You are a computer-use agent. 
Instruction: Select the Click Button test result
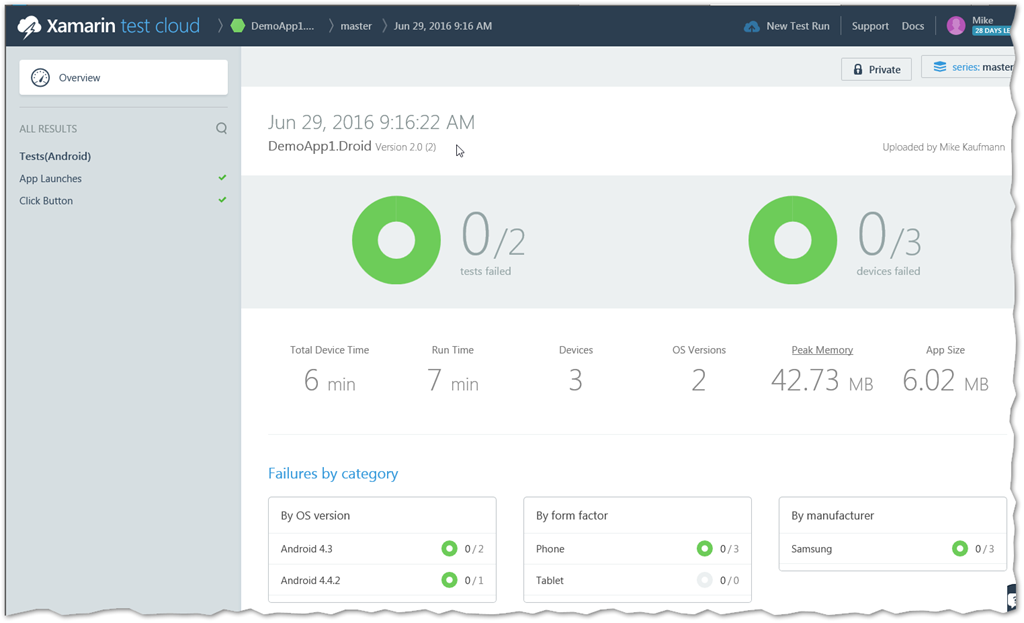click(x=46, y=201)
